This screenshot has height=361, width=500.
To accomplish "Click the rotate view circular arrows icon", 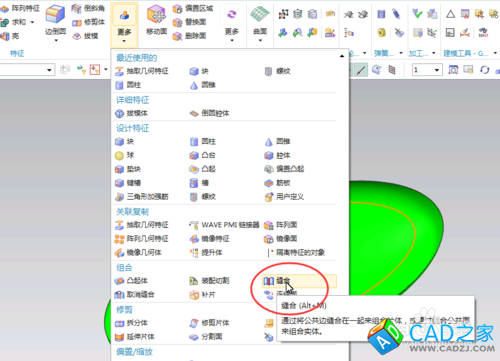I will (485, 70).
